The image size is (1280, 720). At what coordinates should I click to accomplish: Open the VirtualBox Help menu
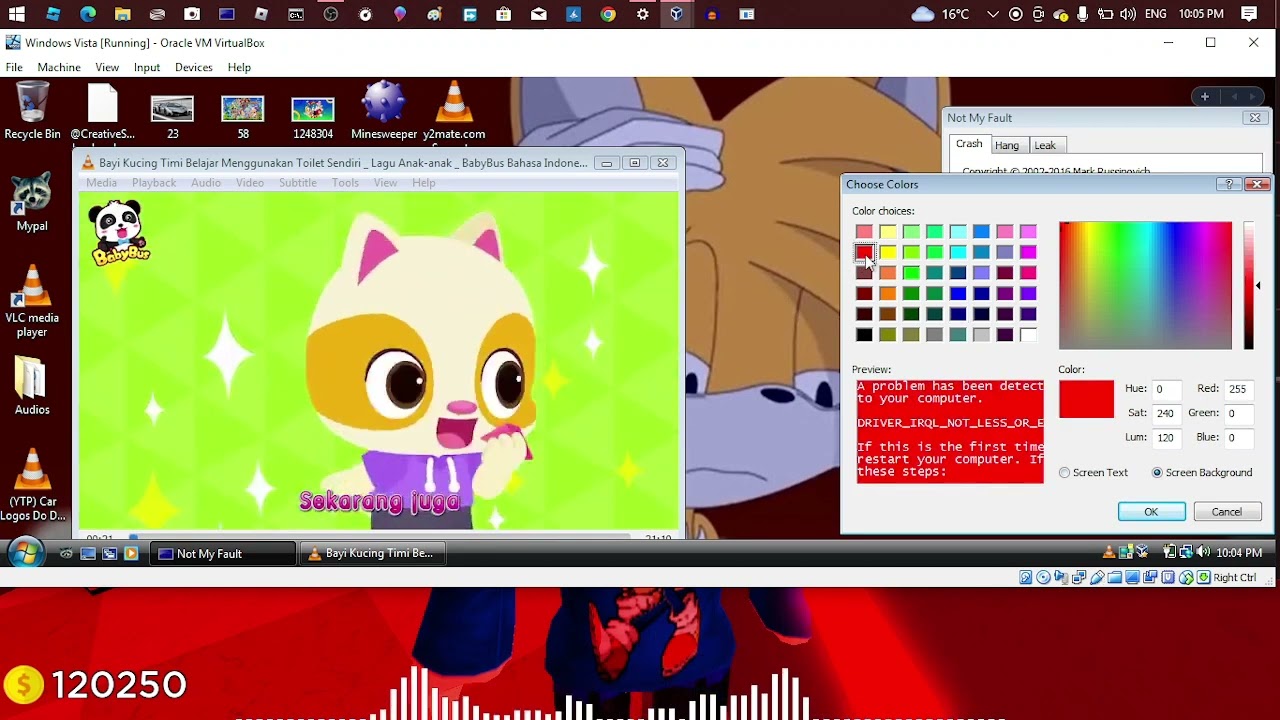point(239,67)
